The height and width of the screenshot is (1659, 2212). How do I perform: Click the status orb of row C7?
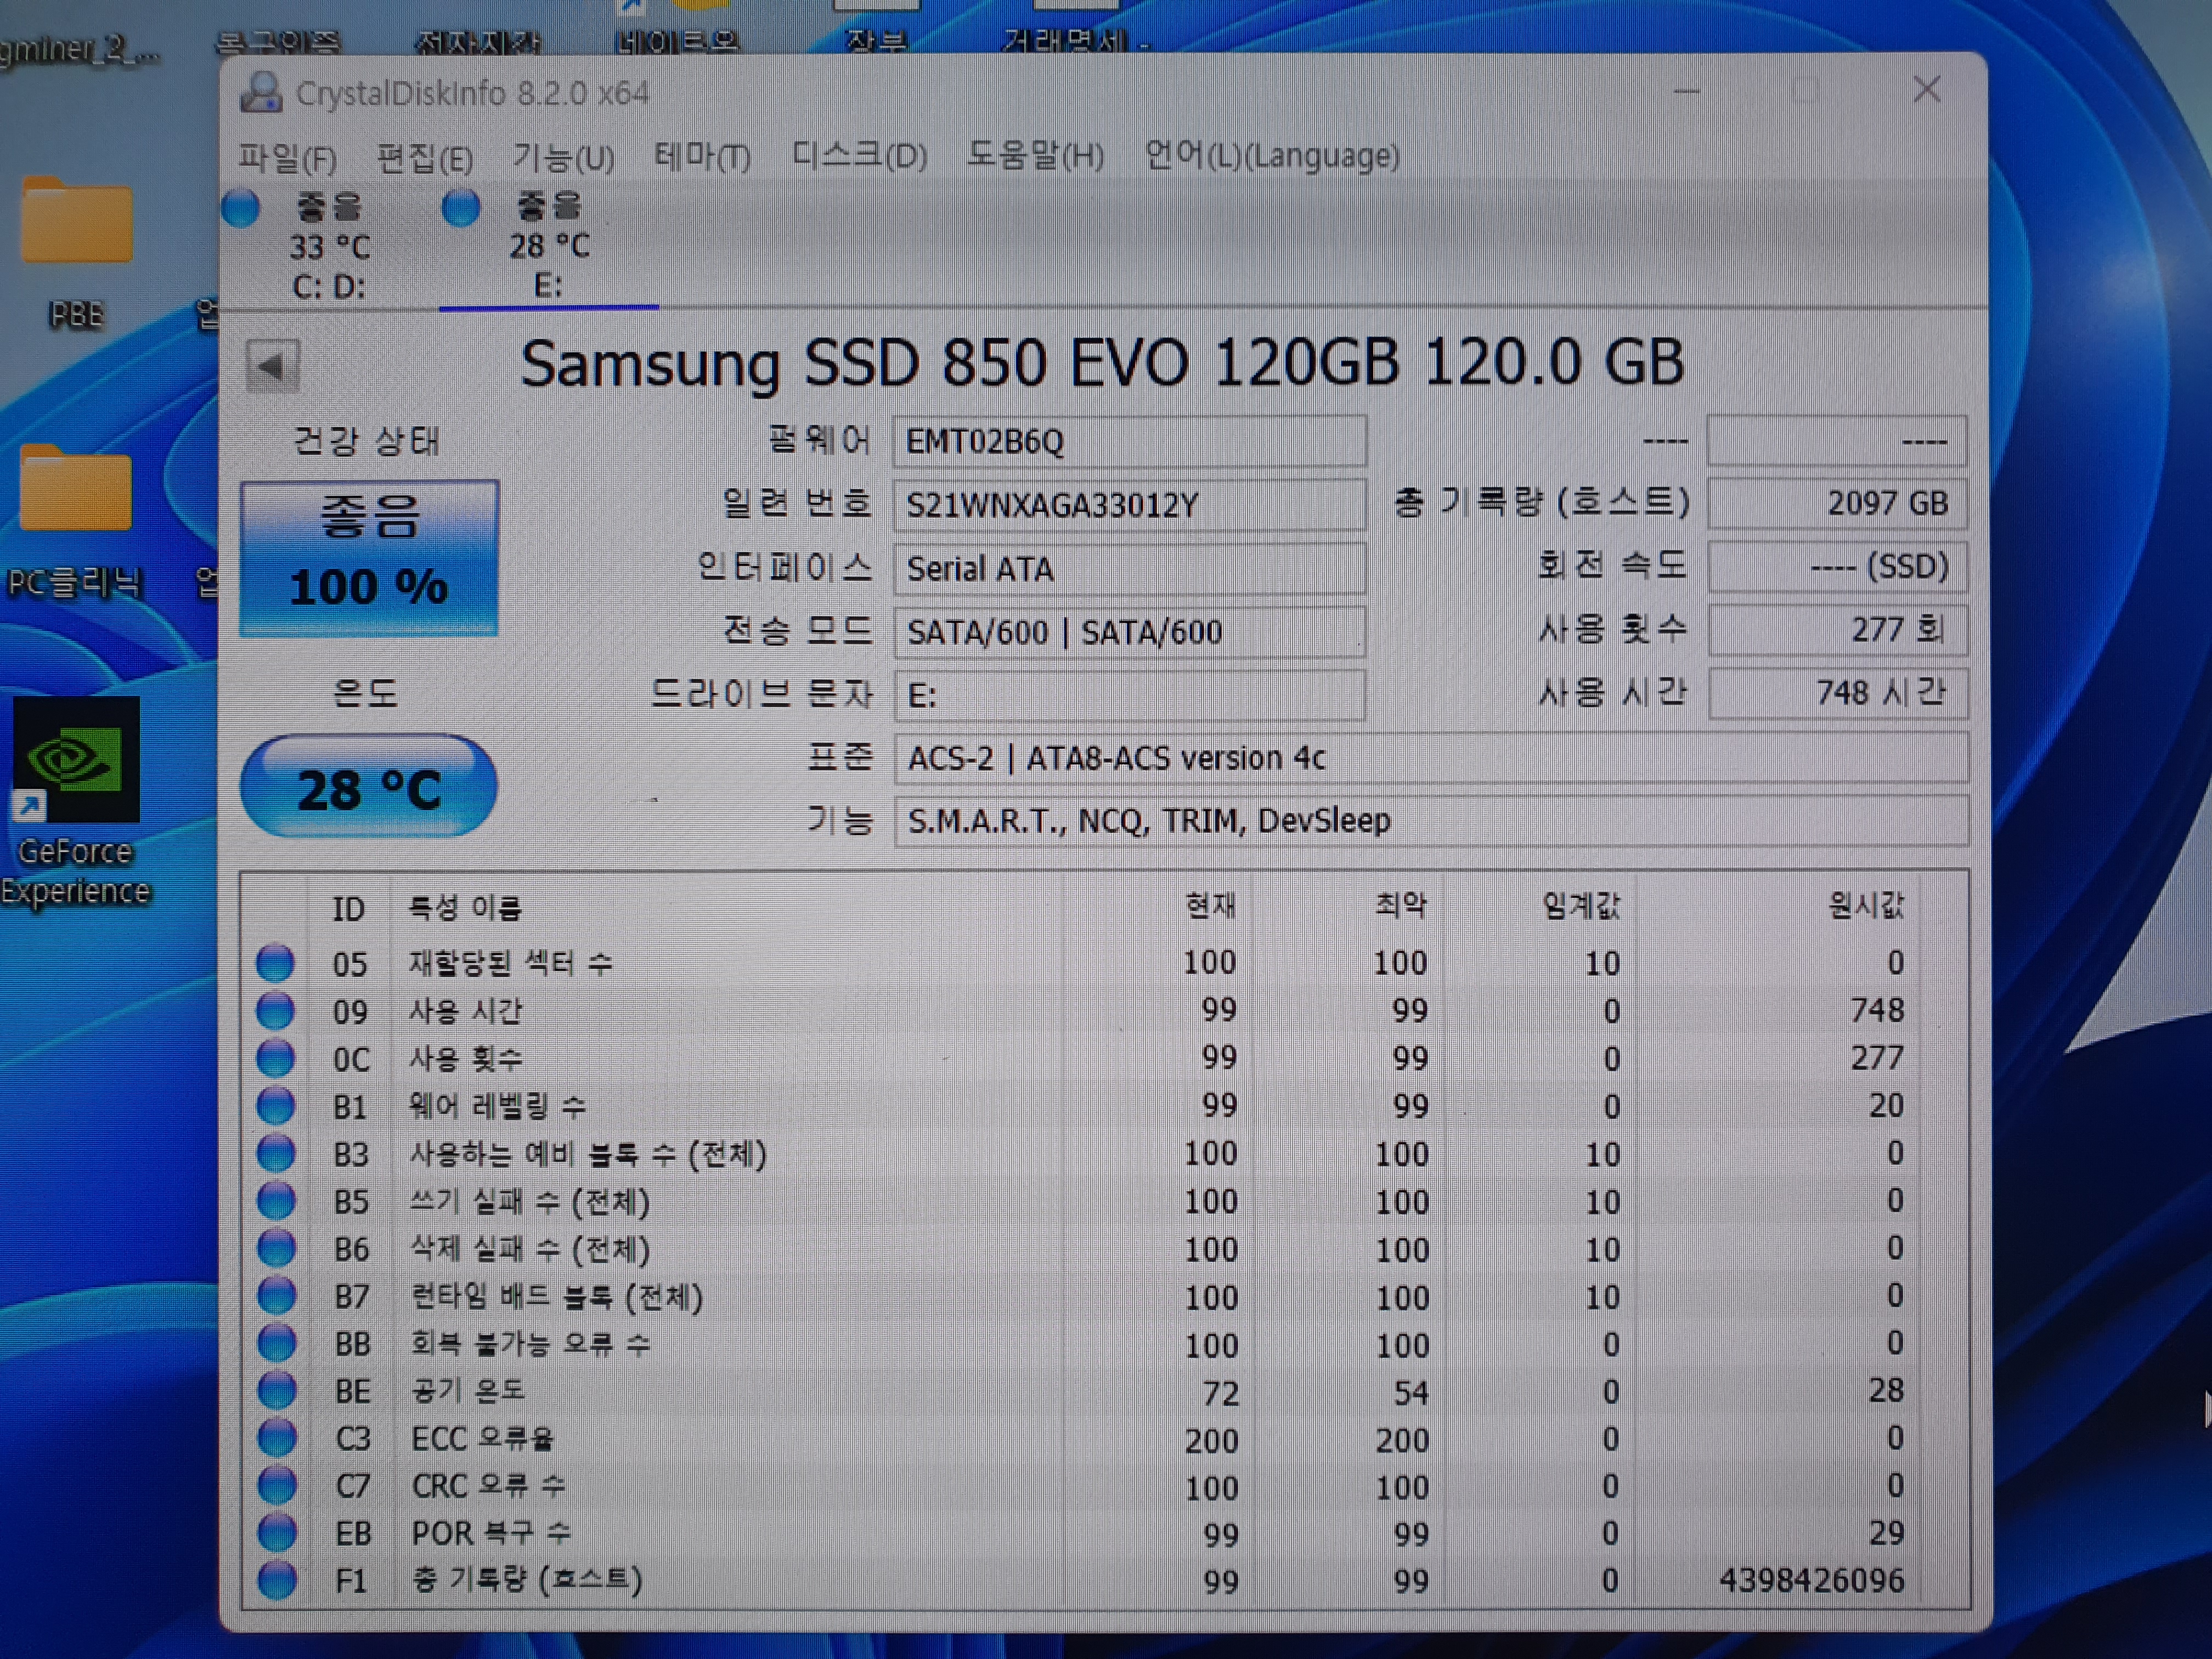pyautogui.click(x=277, y=1485)
